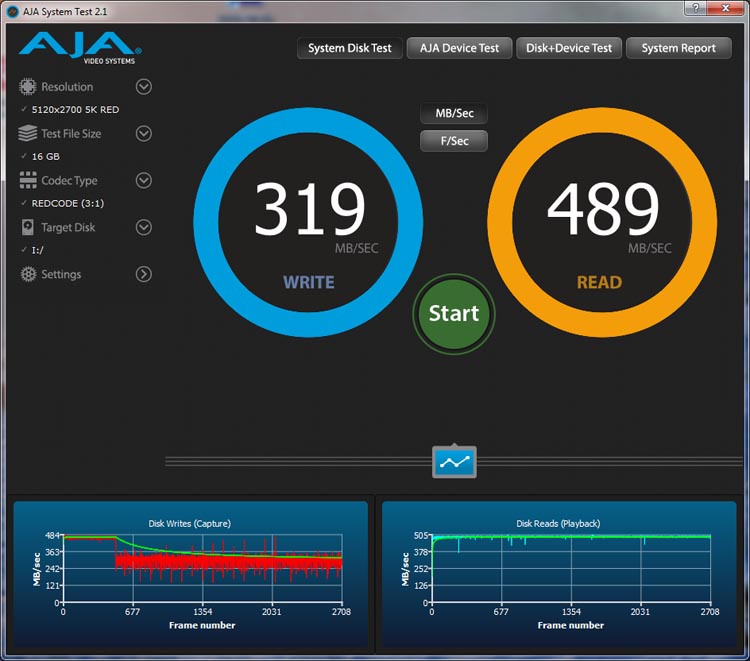The height and width of the screenshot is (661, 750).
Task: Expand the Codec Type chevron
Action: pos(143,180)
